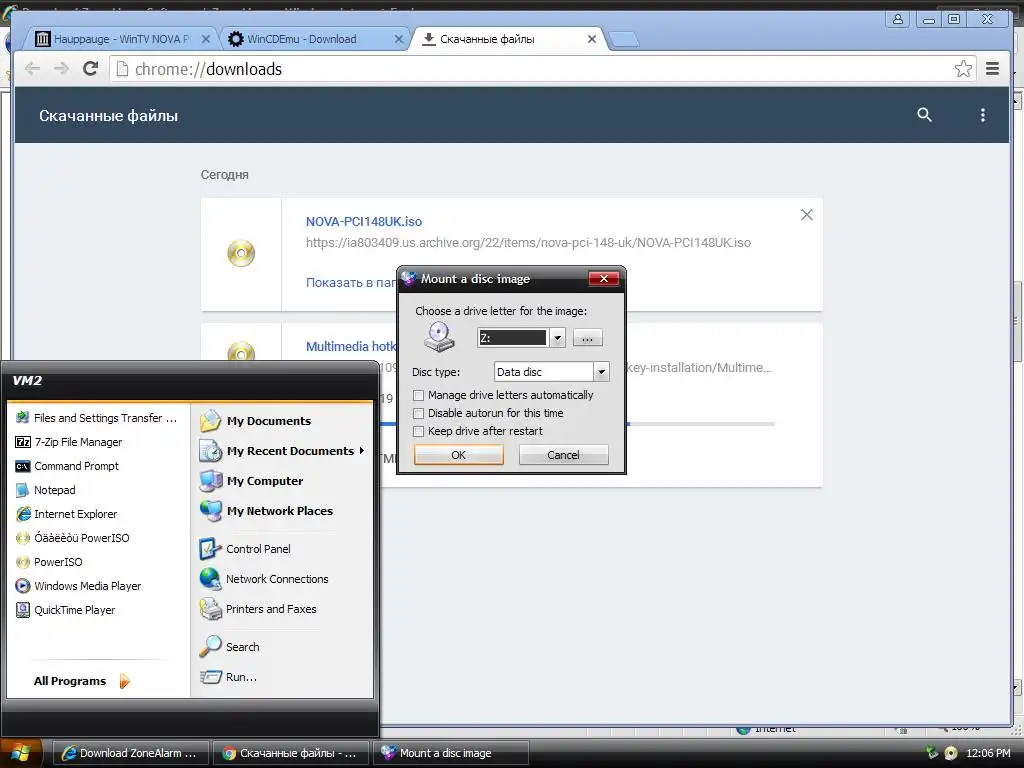Click the taskbar clock showing 12:06 PM
The height and width of the screenshot is (768, 1024).
point(987,753)
